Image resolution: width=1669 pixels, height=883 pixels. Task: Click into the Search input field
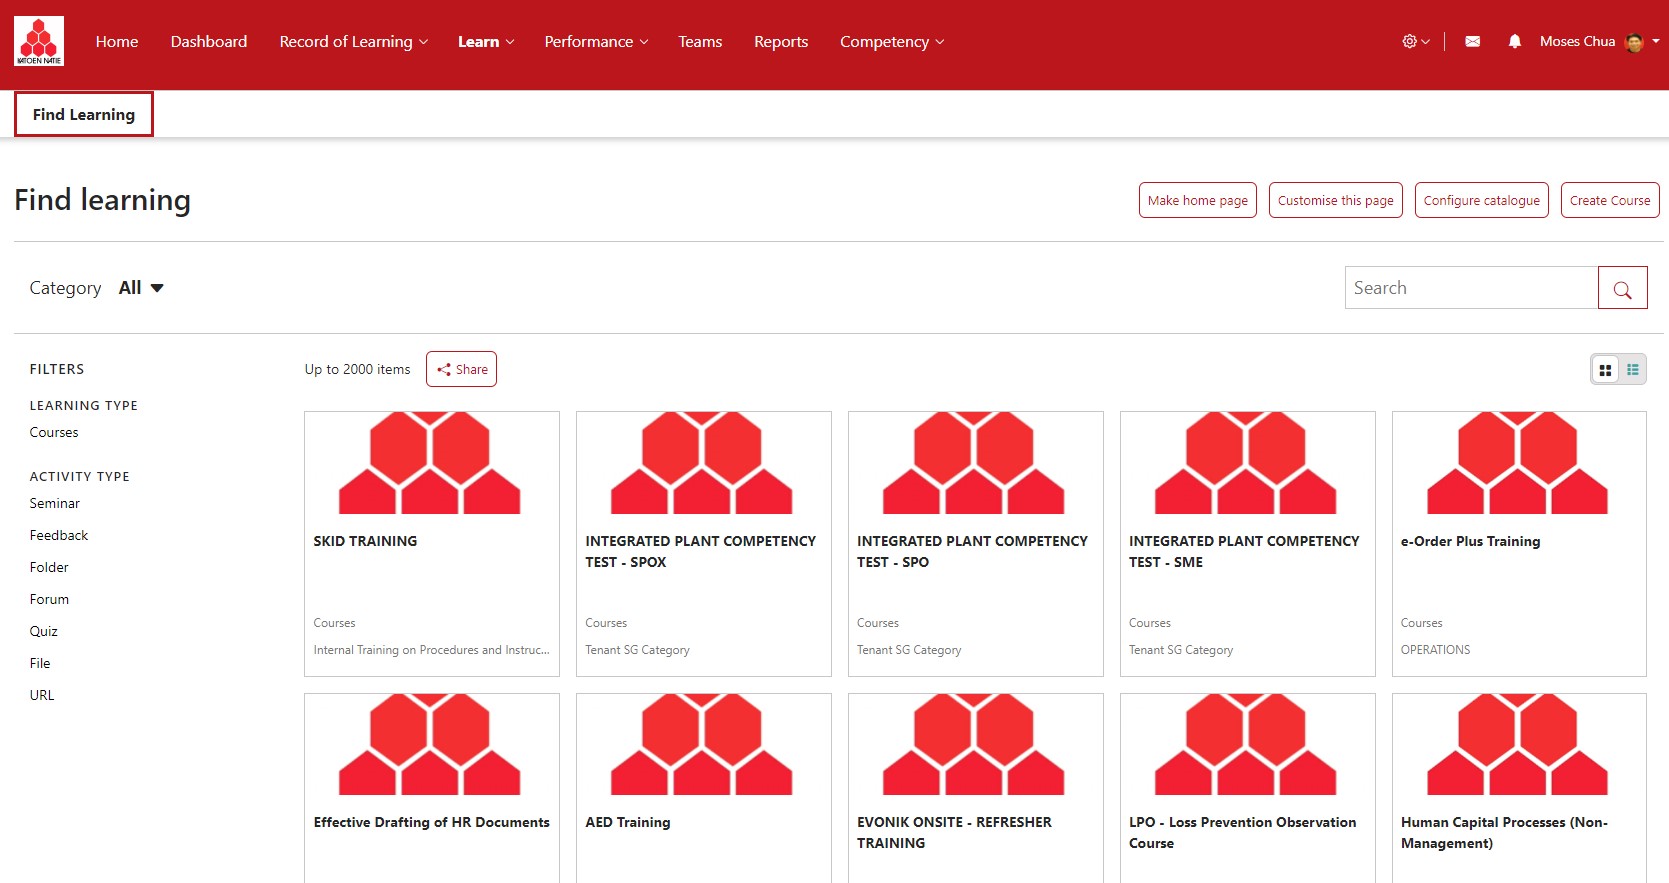click(1470, 288)
